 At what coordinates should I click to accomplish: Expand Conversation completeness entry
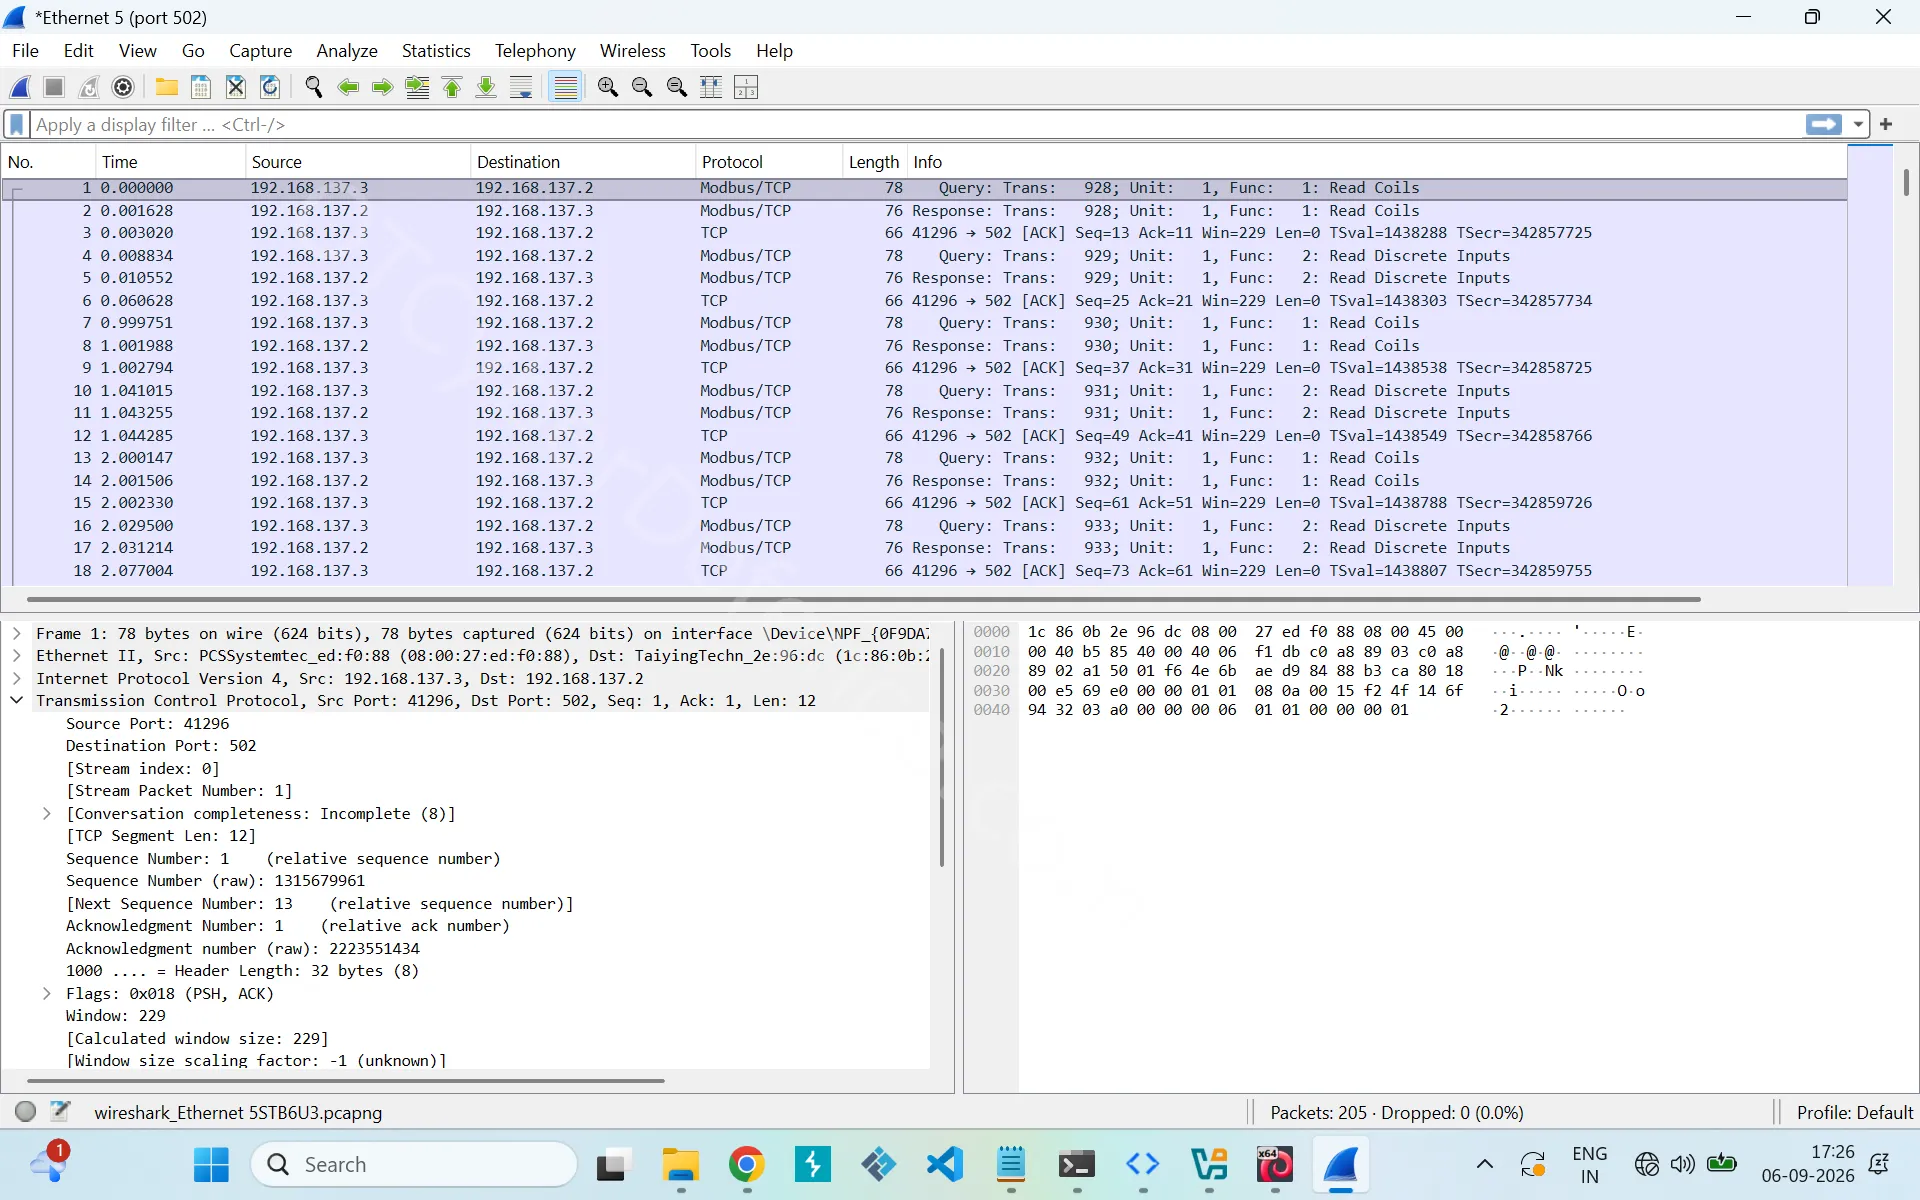pyautogui.click(x=47, y=814)
